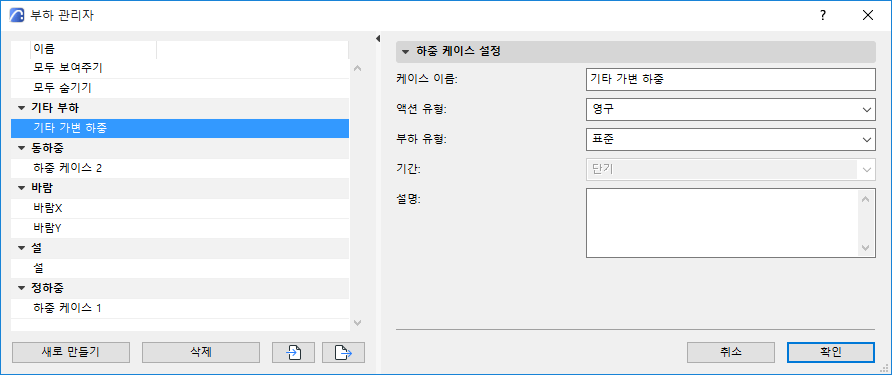Close the 부하 관리자 dialog

coord(868,15)
